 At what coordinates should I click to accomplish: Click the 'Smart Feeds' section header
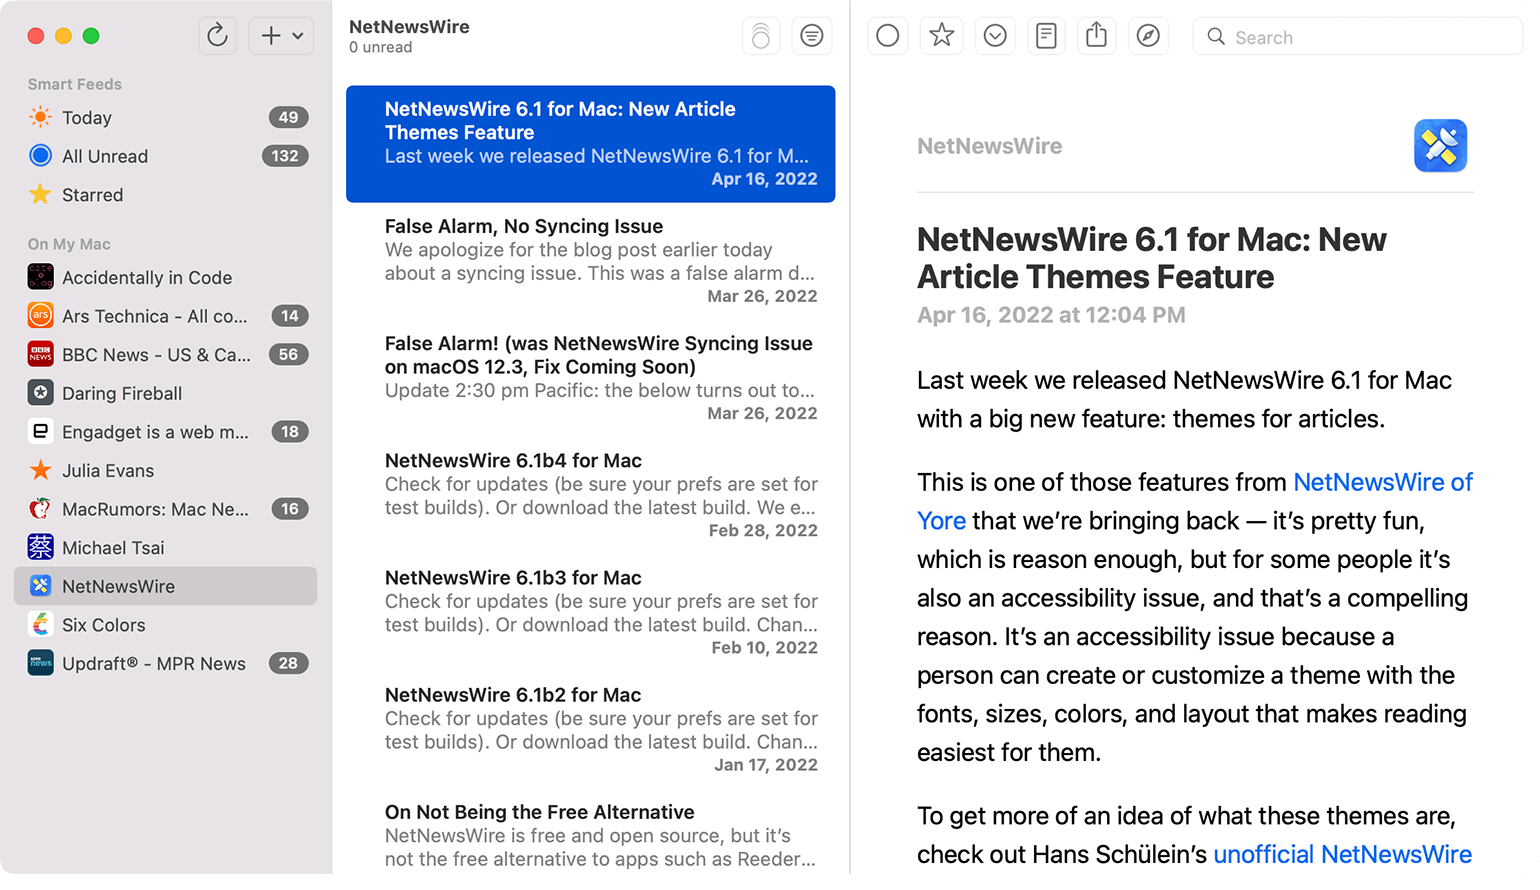point(75,84)
